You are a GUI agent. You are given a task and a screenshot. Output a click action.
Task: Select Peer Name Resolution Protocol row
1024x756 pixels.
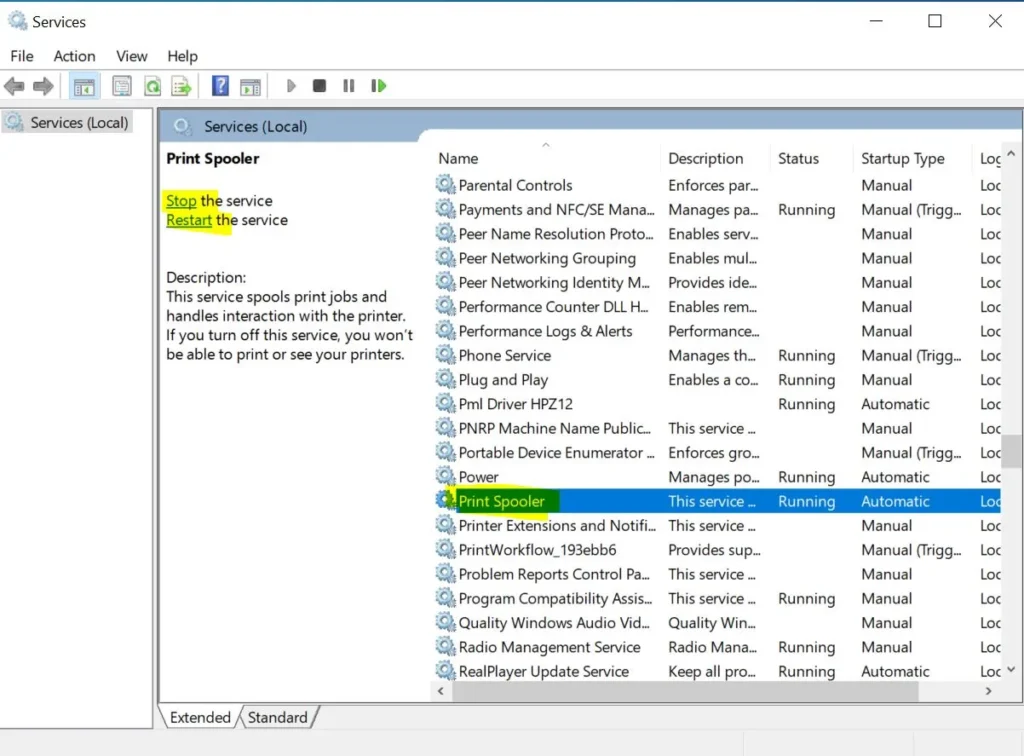point(717,234)
